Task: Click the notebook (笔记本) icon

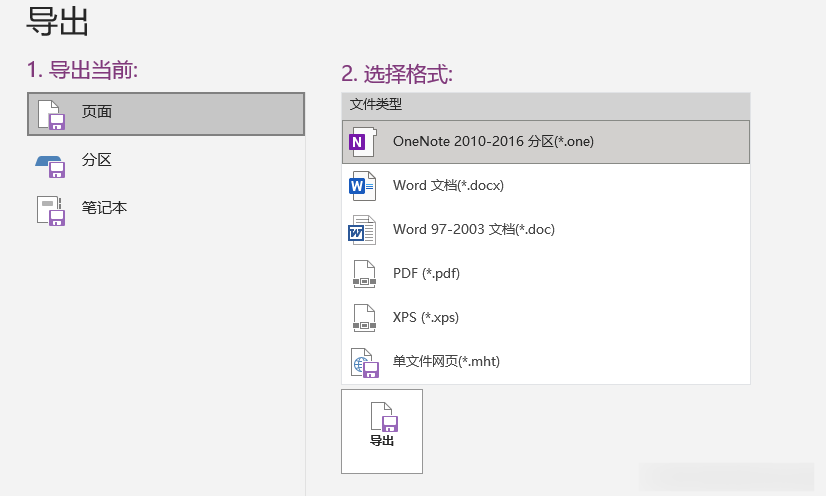Action: click(51, 210)
